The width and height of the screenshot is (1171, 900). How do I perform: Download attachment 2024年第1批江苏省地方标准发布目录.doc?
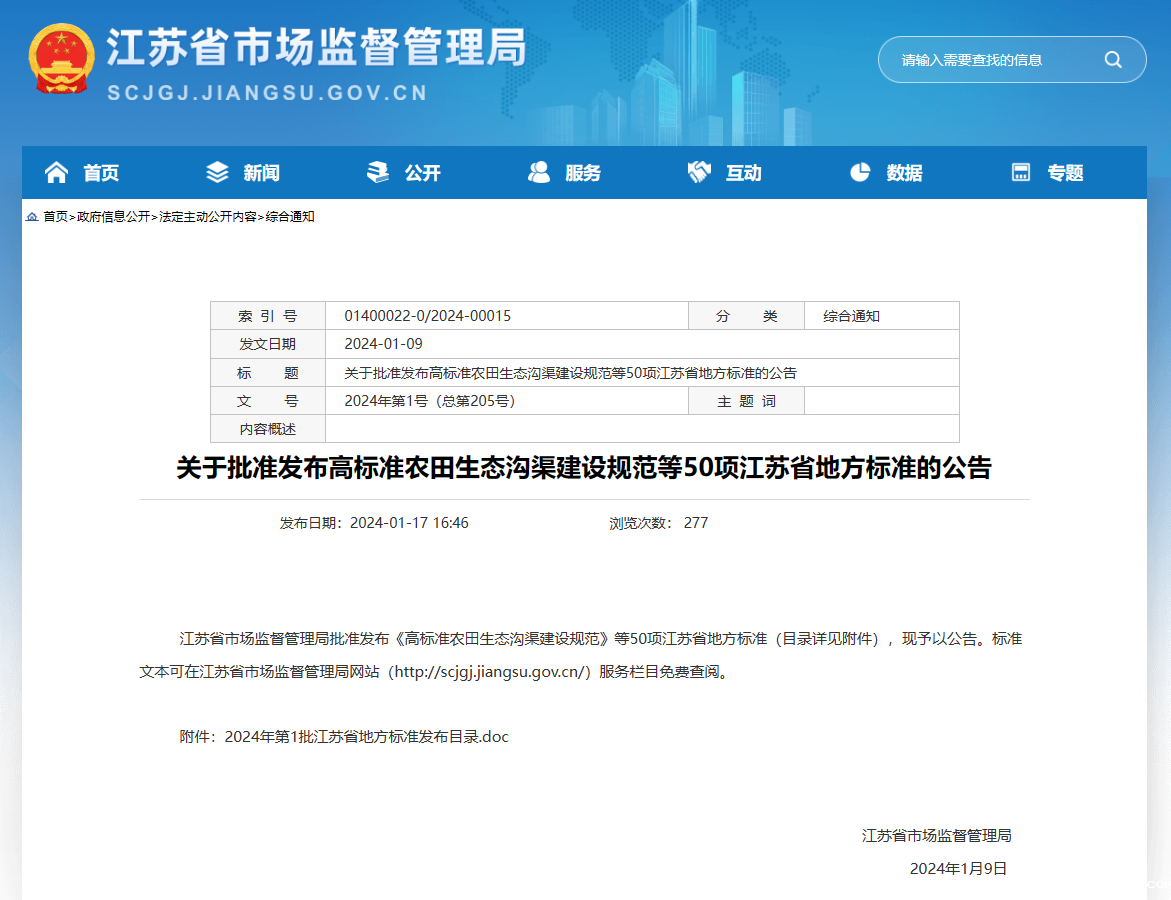click(x=366, y=737)
